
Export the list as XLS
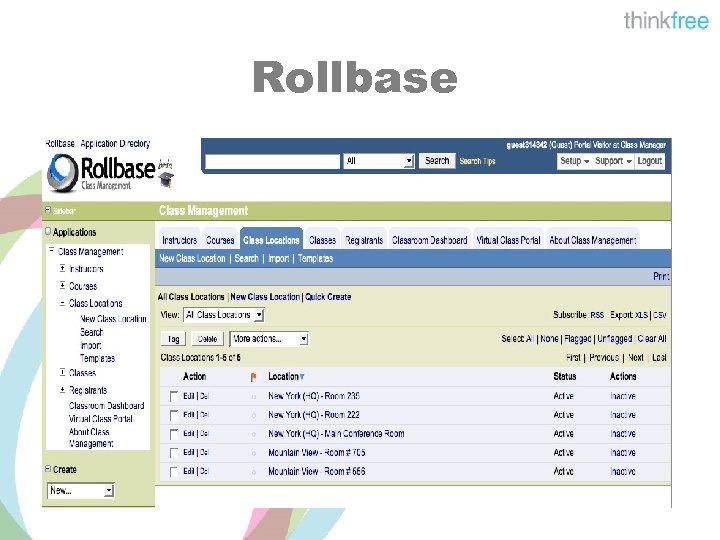tap(641, 315)
